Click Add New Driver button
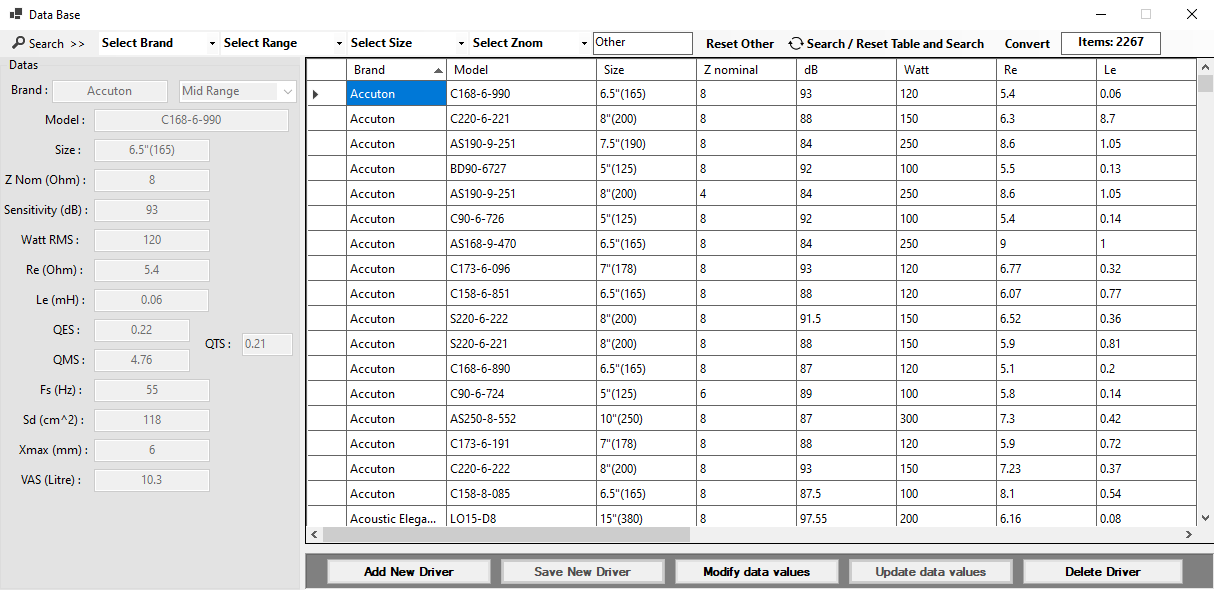 coord(409,572)
